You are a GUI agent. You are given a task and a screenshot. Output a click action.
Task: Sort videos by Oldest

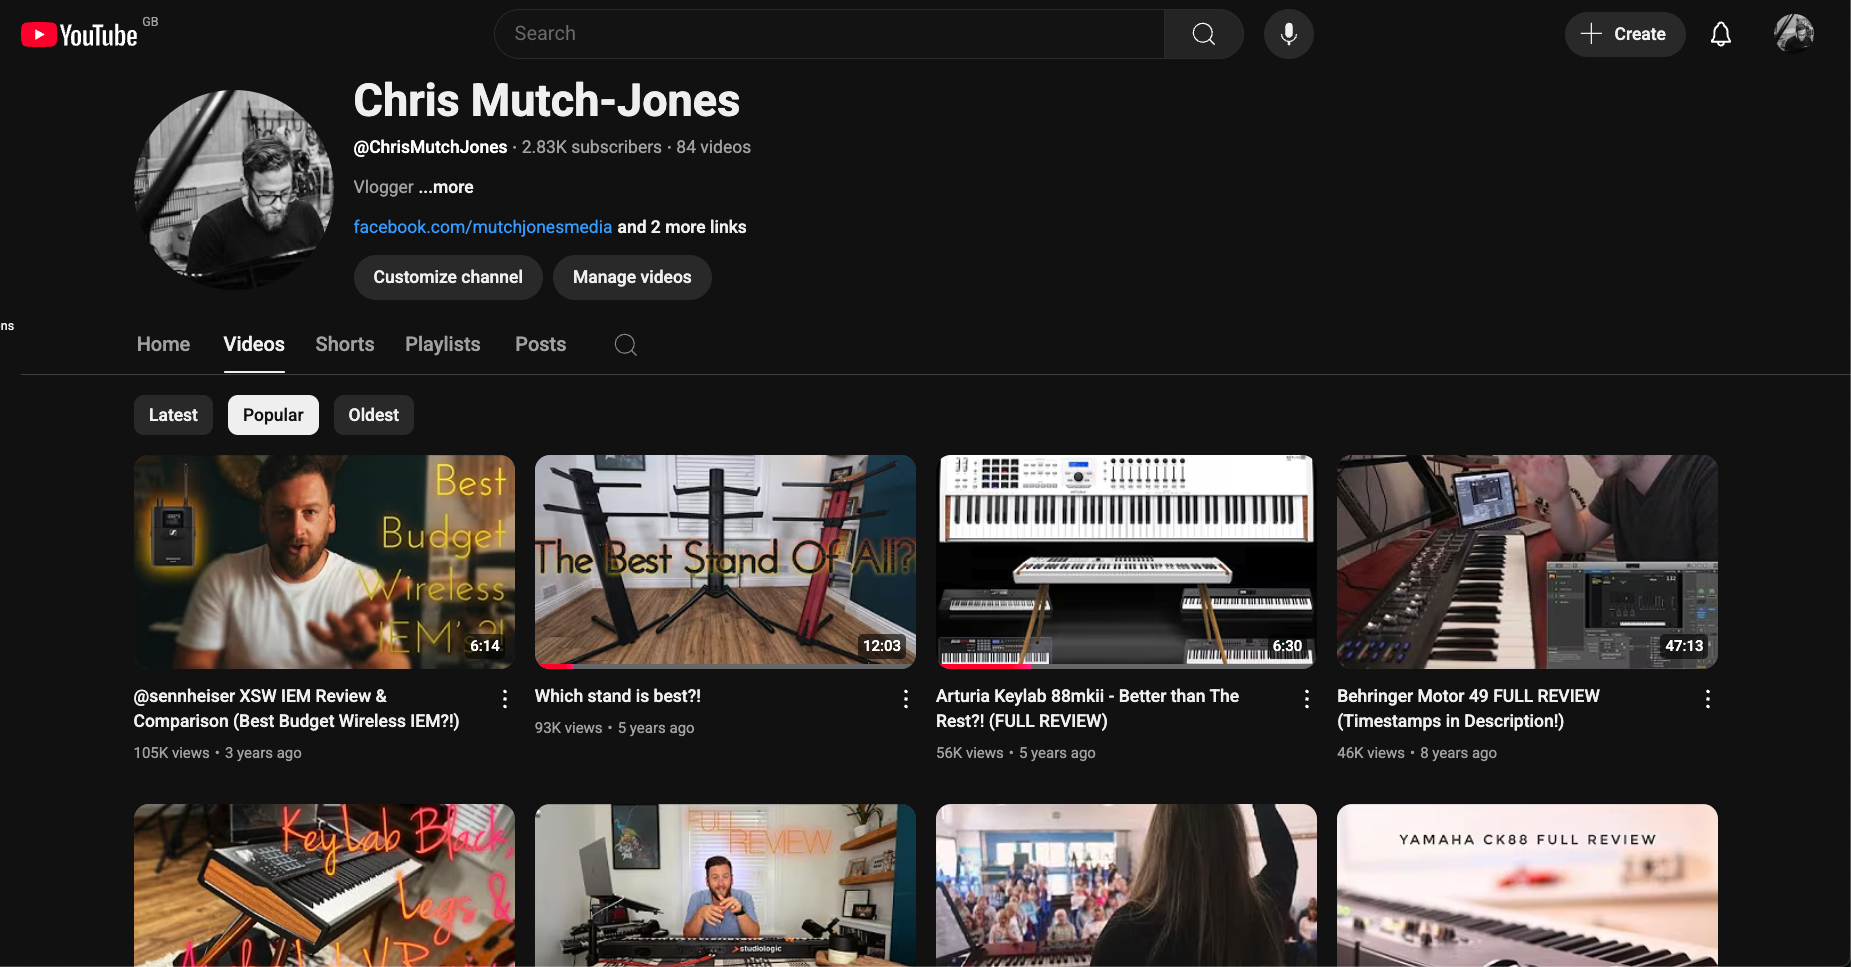(x=374, y=415)
